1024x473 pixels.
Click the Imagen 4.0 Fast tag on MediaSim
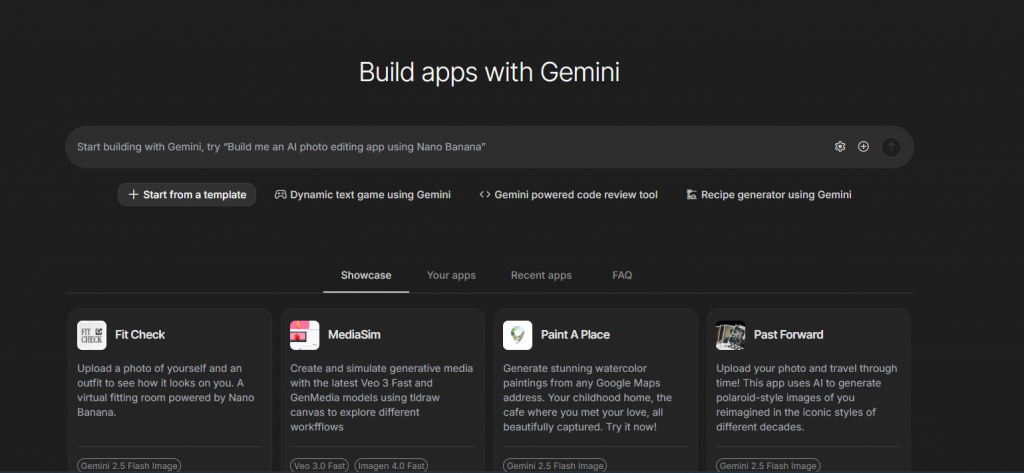(392, 466)
